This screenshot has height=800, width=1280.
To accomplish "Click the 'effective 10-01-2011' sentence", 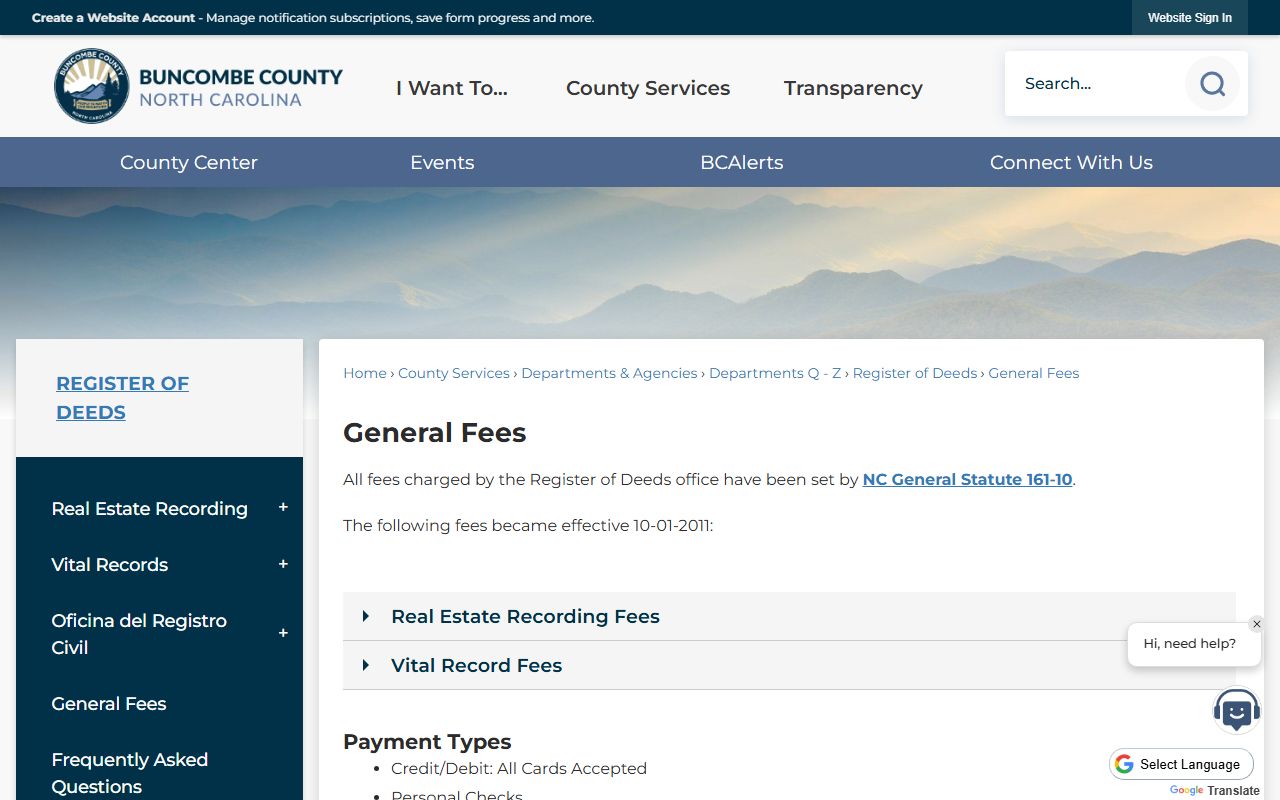I will pos(528,525).
